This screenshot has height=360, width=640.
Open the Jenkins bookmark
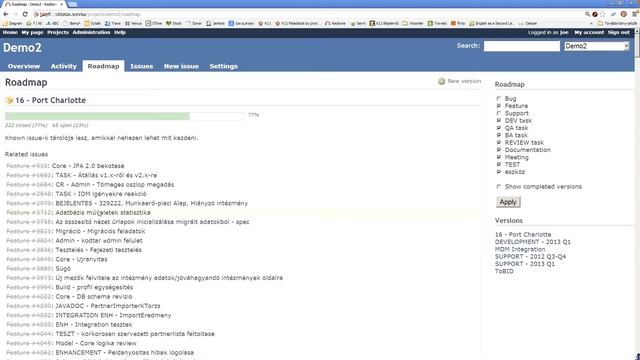(216, 24)
